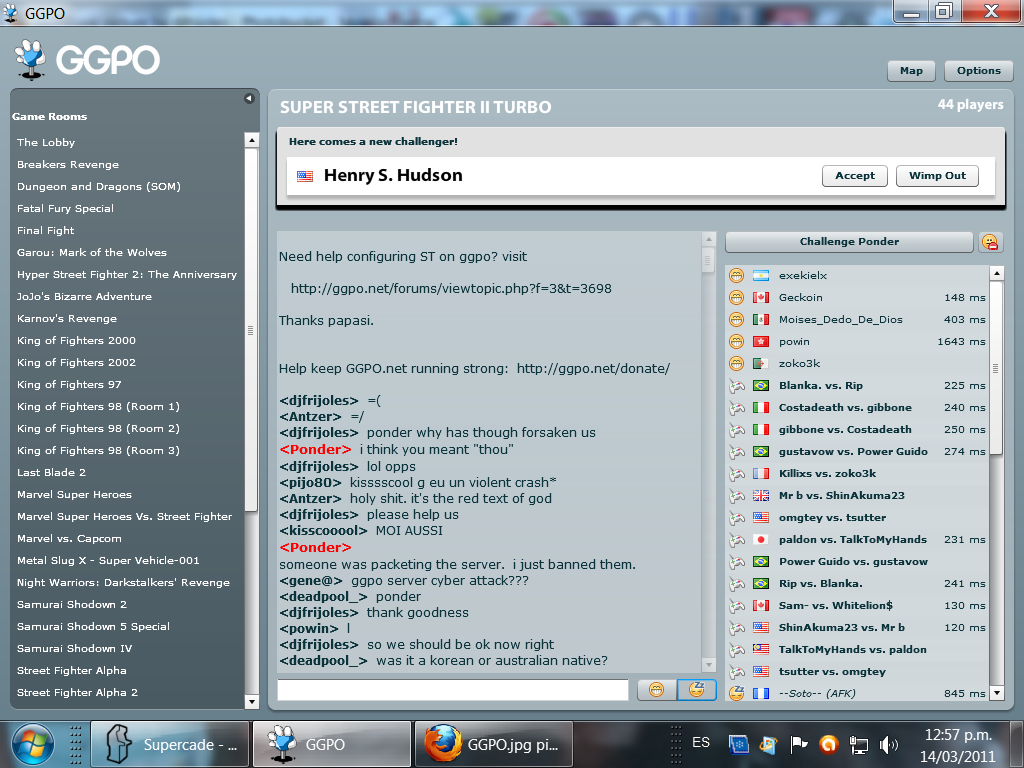Click the Brazil flag beside gustavow vs. Power Guido
The image size is (1024, 768).
761,451
